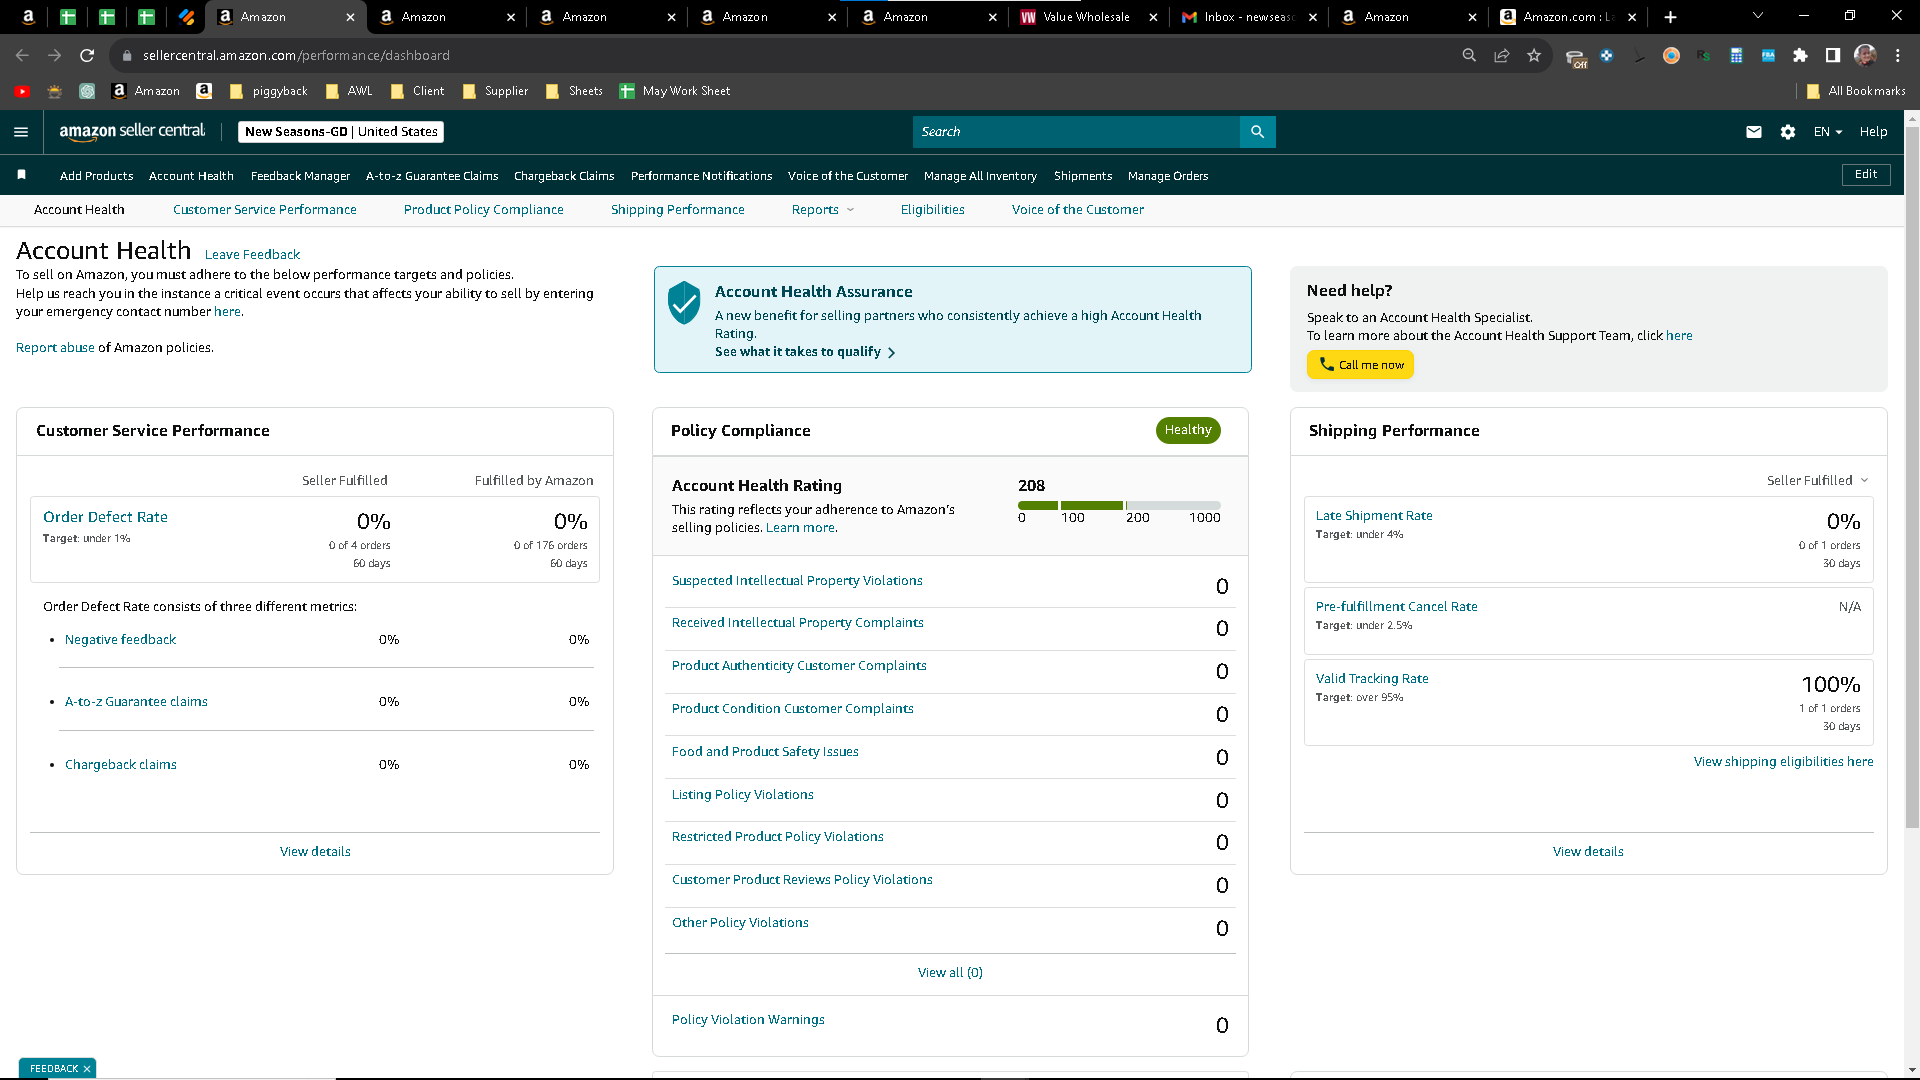This screenshot has width=1920, height=1080.
Task: Click the search magnifier button in Seller Central
Action: pos(1257,132)
